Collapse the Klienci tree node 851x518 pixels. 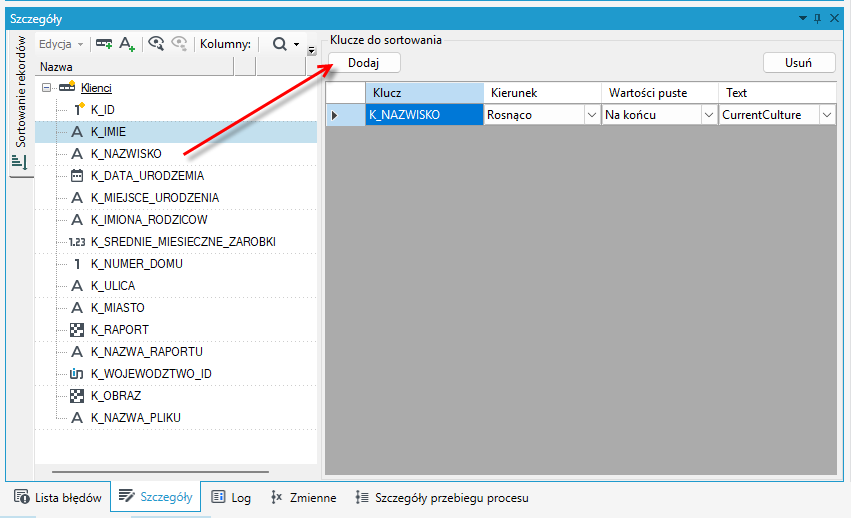[x=47, y=87]
